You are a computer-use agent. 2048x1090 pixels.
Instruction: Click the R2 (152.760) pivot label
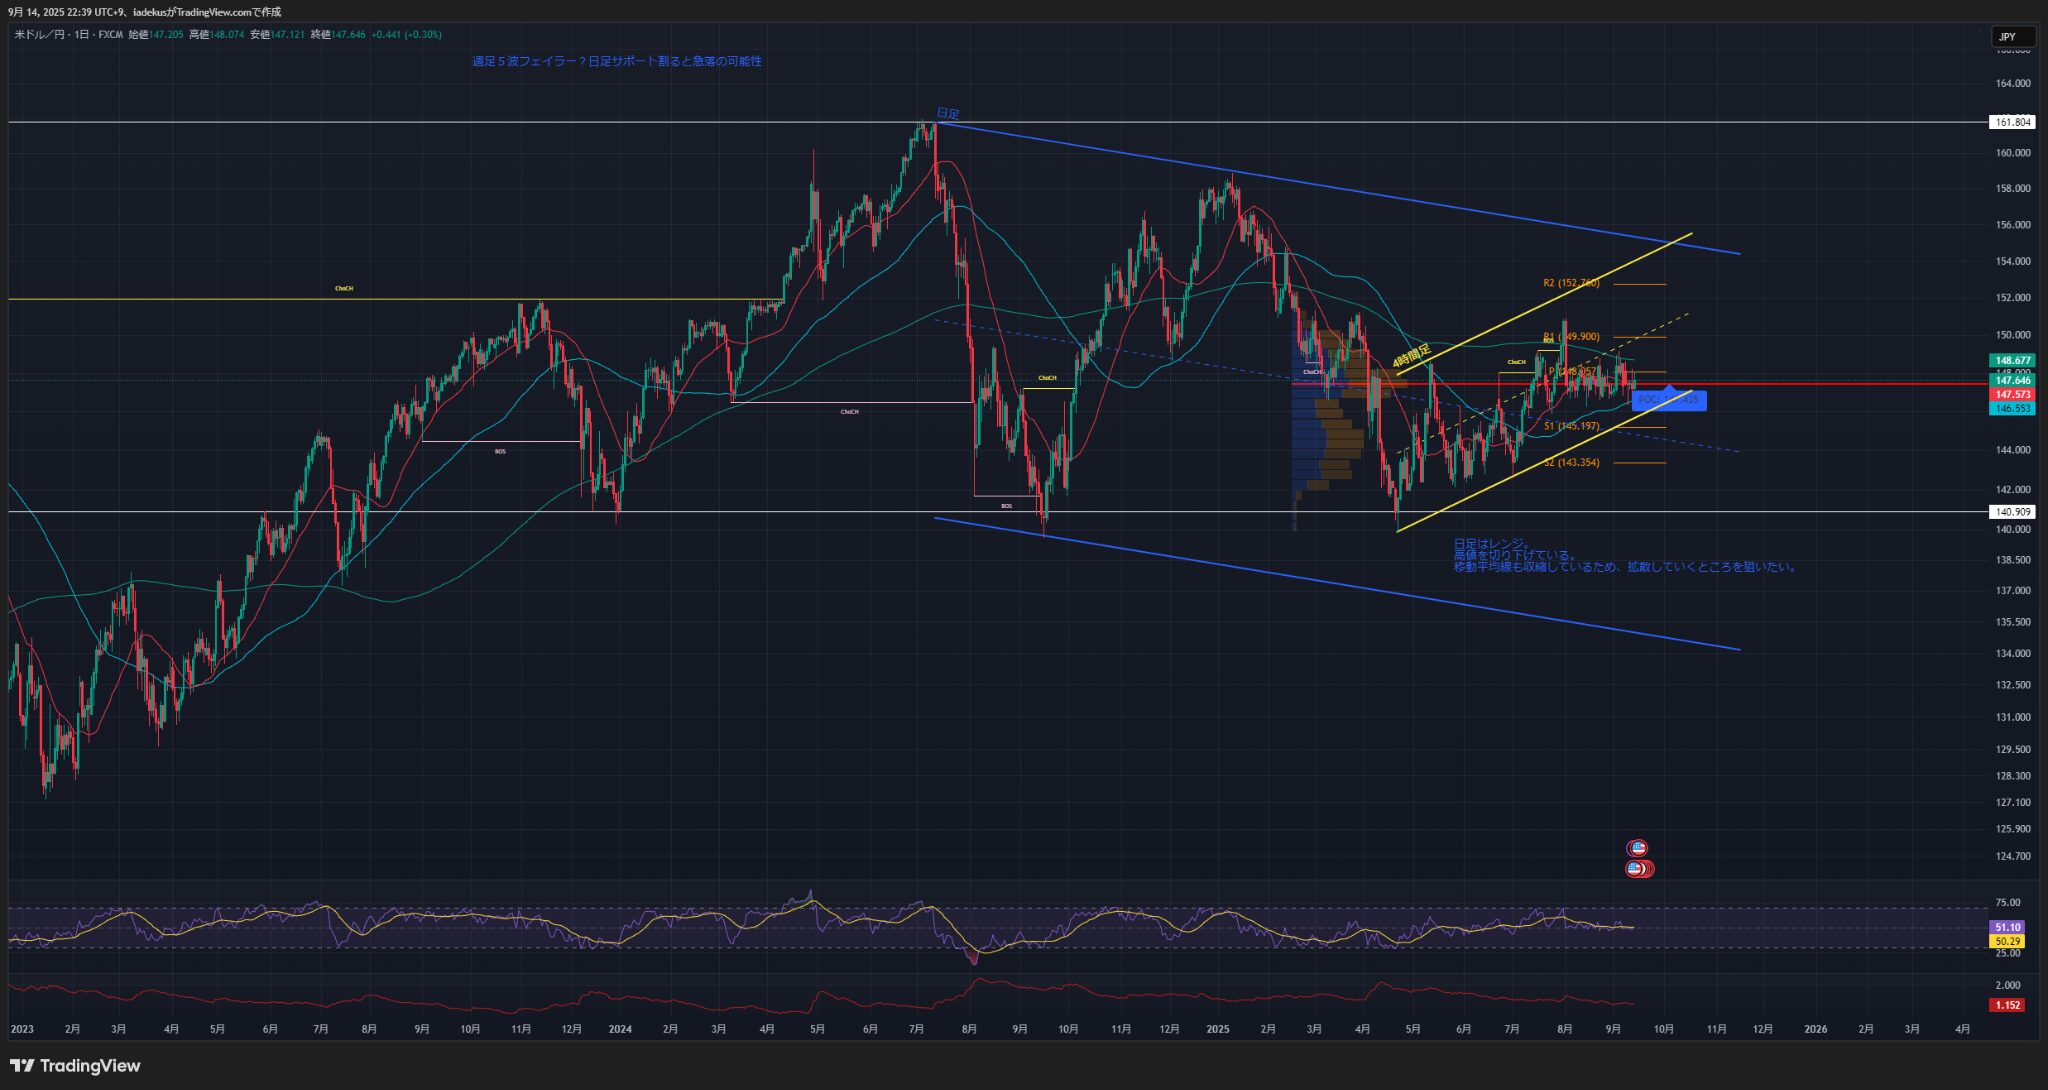1571,283
